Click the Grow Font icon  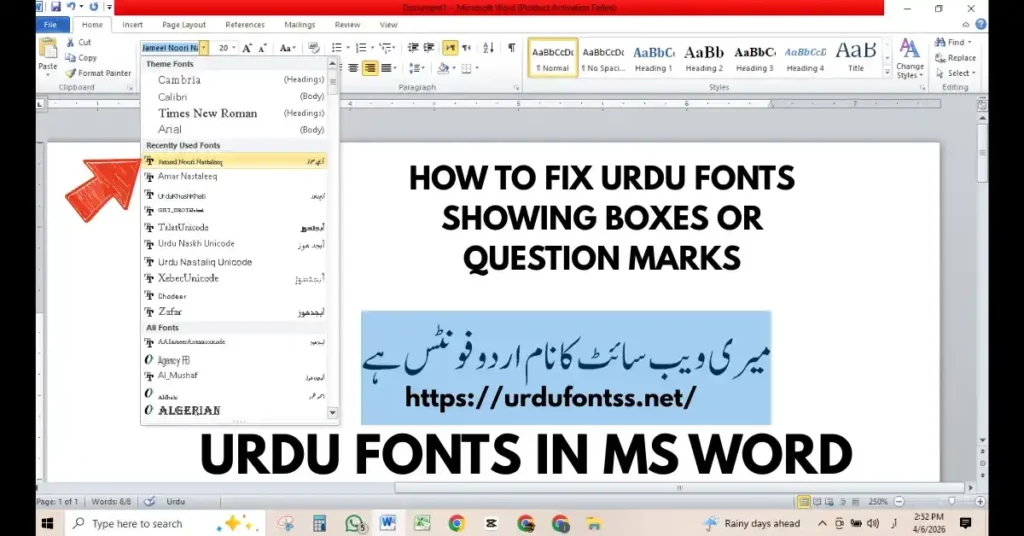point(247,48)
